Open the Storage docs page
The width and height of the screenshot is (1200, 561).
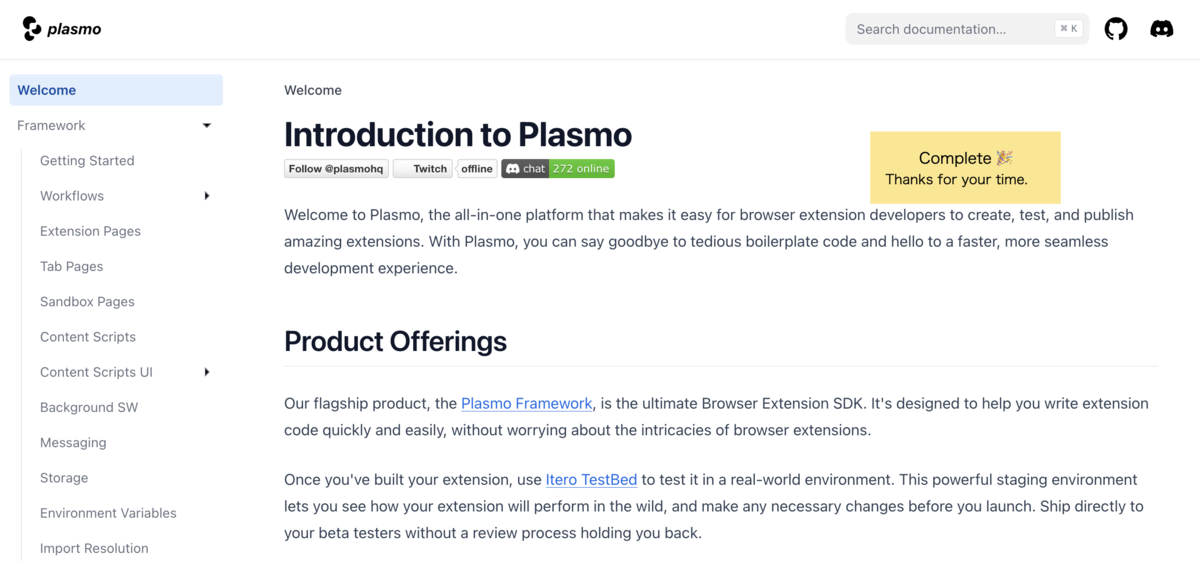tap(64, 478)
